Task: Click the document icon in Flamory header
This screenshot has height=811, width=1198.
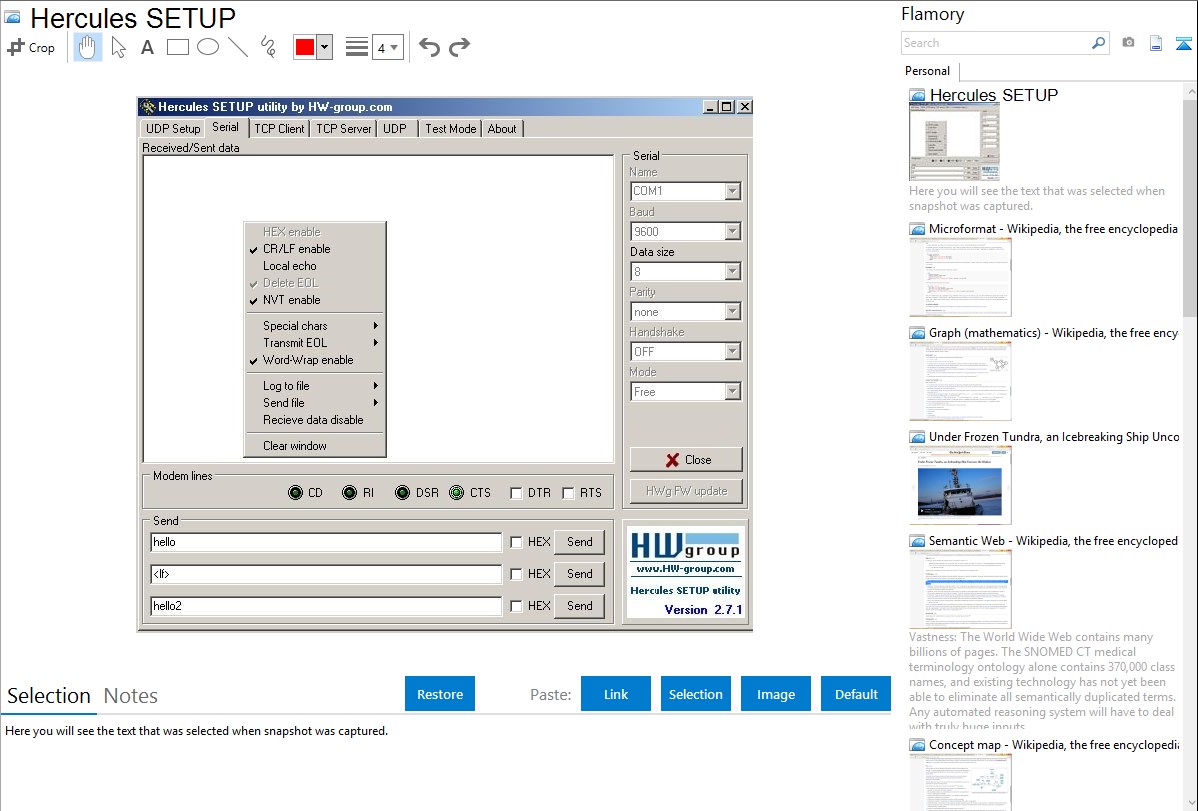Action: [x=1156, y=43]
